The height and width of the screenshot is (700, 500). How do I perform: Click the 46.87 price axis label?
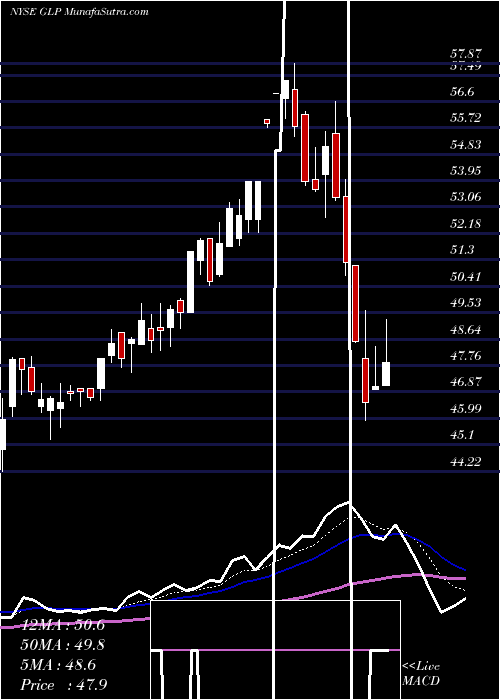point(466,382)
